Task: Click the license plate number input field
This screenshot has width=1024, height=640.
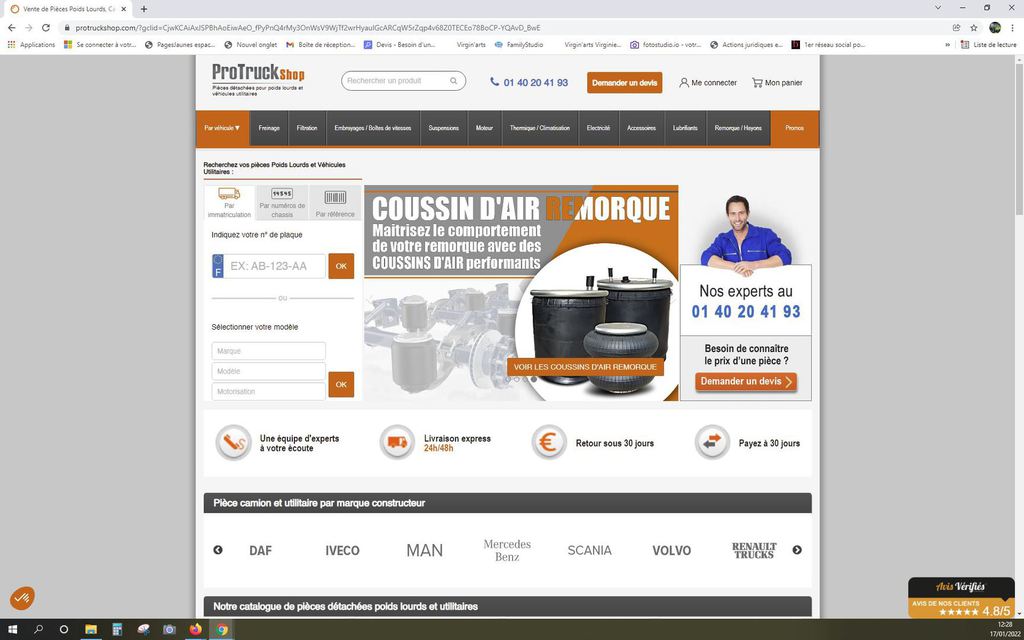Action: coord(274,266)
